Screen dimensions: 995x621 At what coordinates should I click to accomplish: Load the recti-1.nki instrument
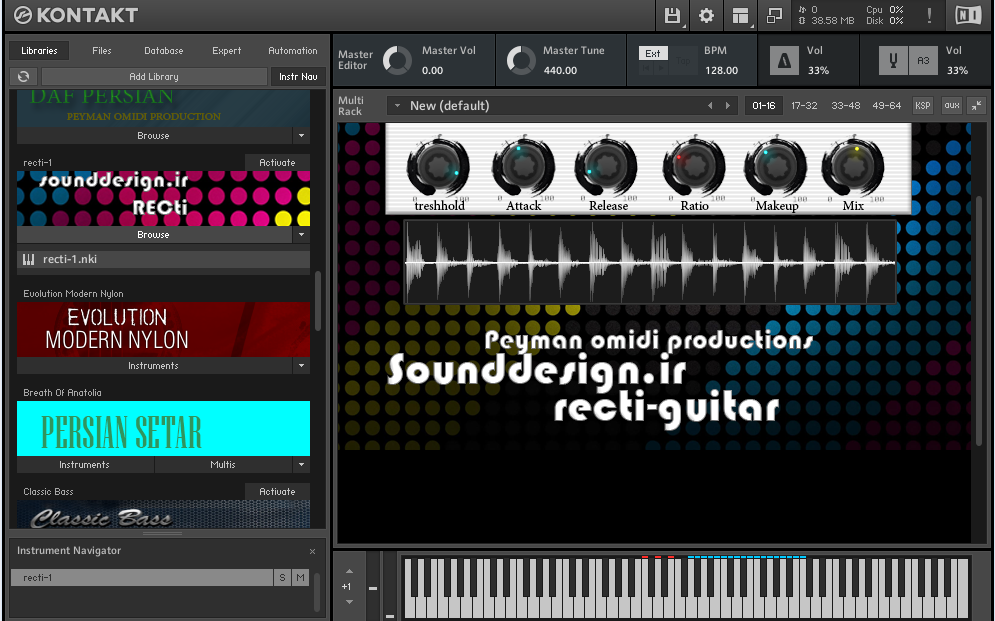point(164,259)
